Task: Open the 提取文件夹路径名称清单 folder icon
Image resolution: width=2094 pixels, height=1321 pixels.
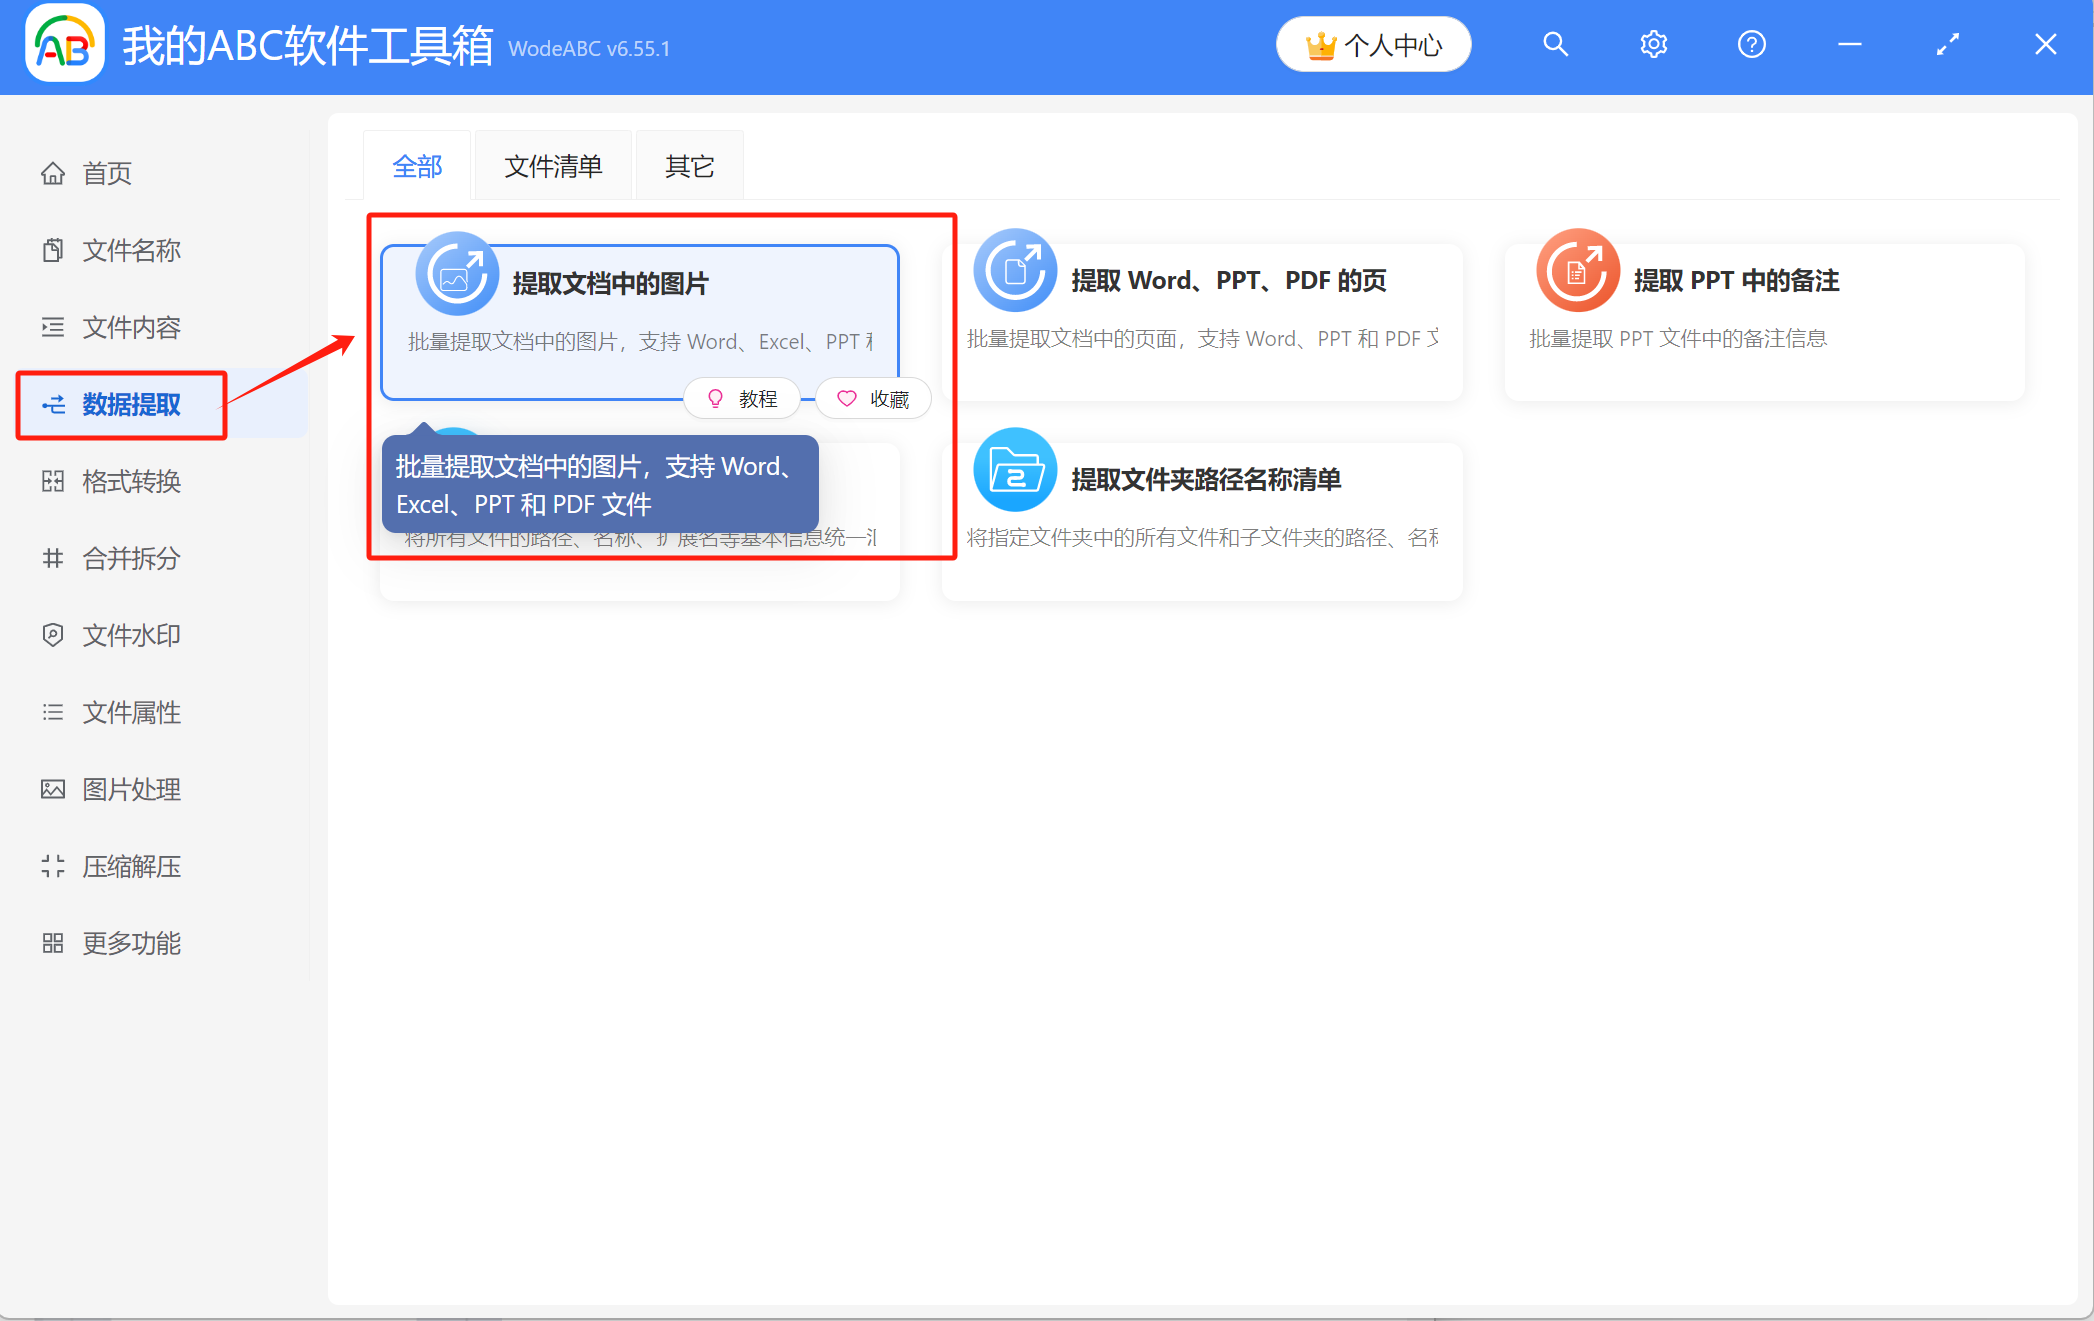Action: pos(1015,469)
